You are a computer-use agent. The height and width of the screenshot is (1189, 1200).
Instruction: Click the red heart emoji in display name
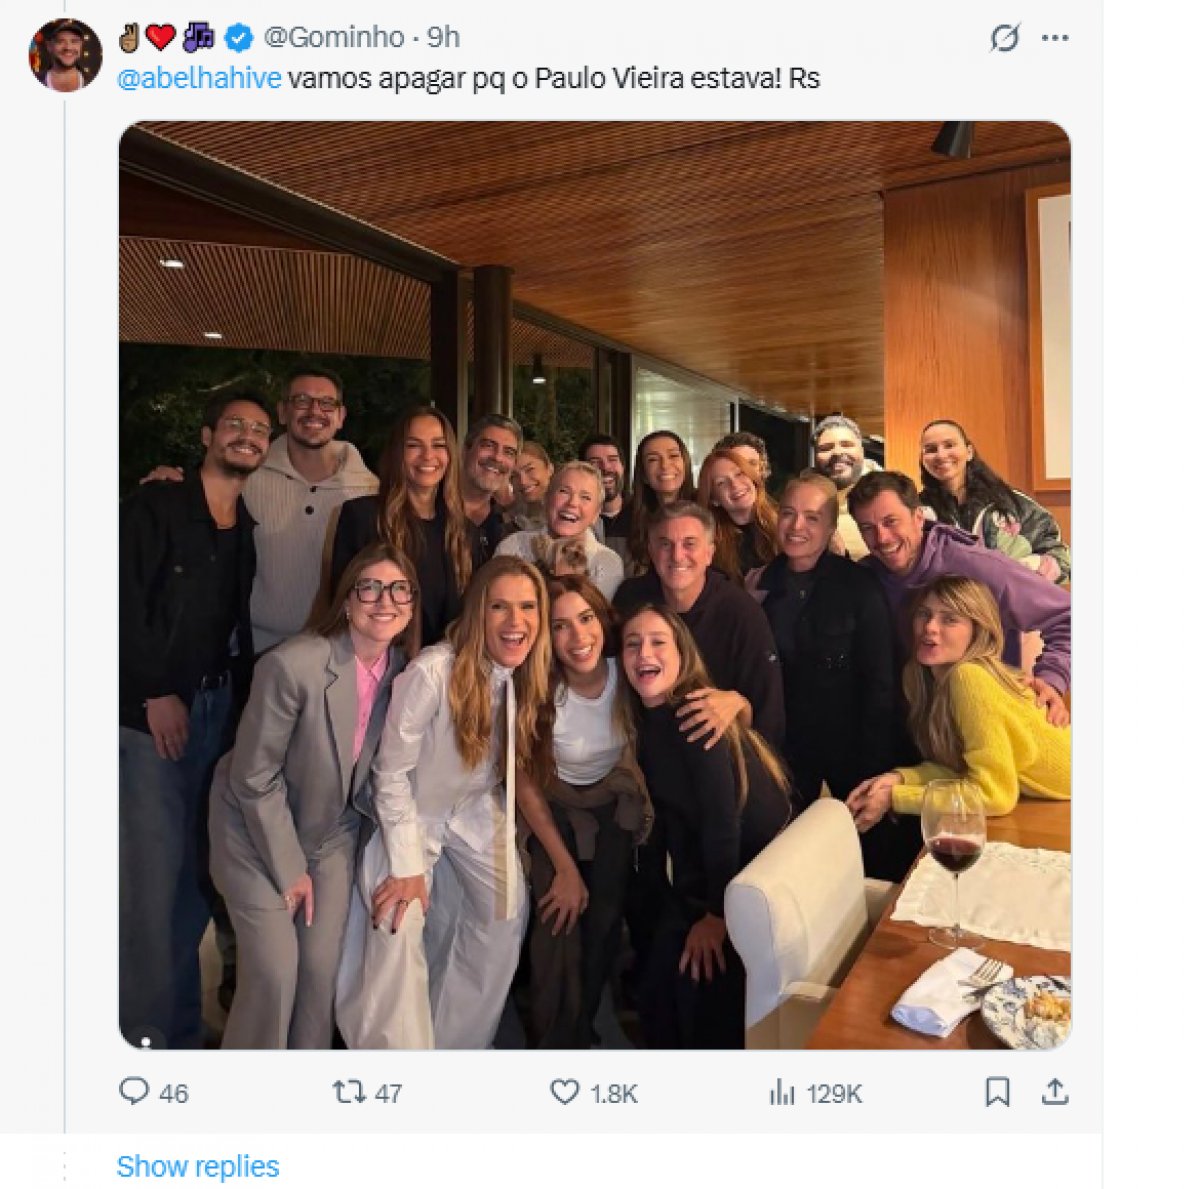pyautogui.click(x=161, y=37)
